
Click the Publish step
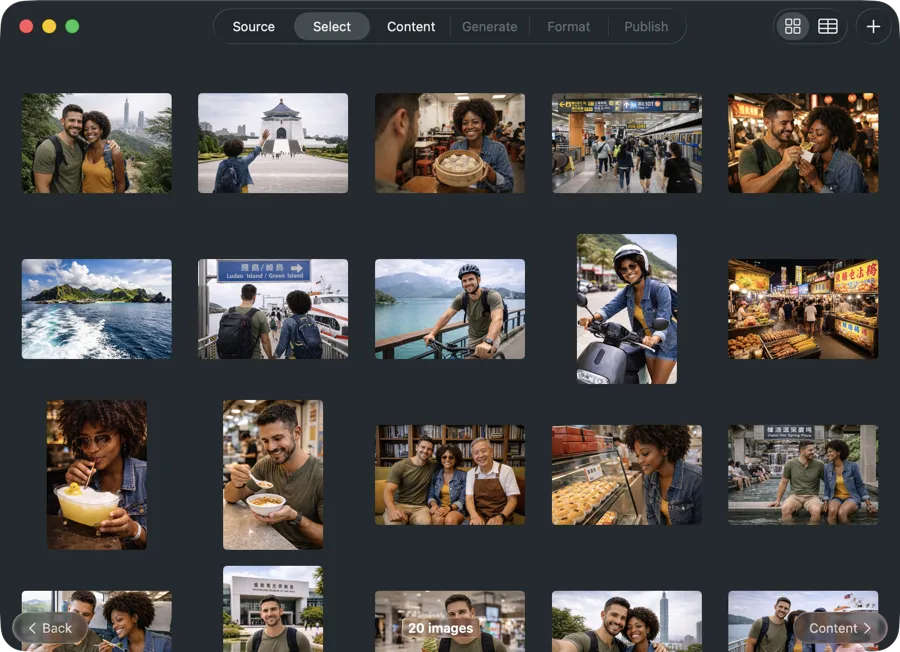tap(646, 27)
